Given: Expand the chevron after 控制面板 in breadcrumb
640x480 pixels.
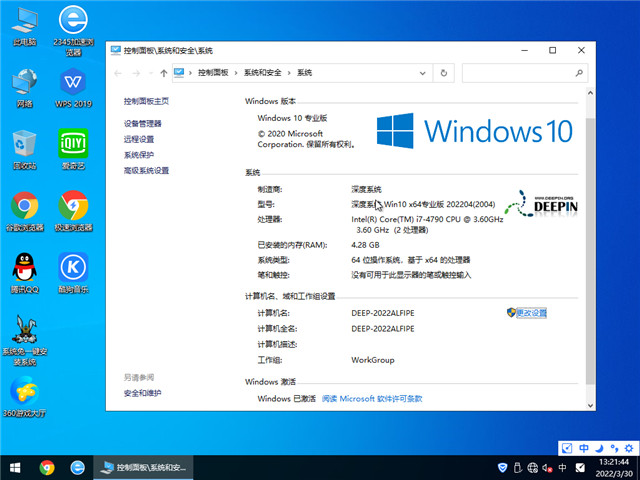Looking at the screenshot, I should (x=236, y=72).
